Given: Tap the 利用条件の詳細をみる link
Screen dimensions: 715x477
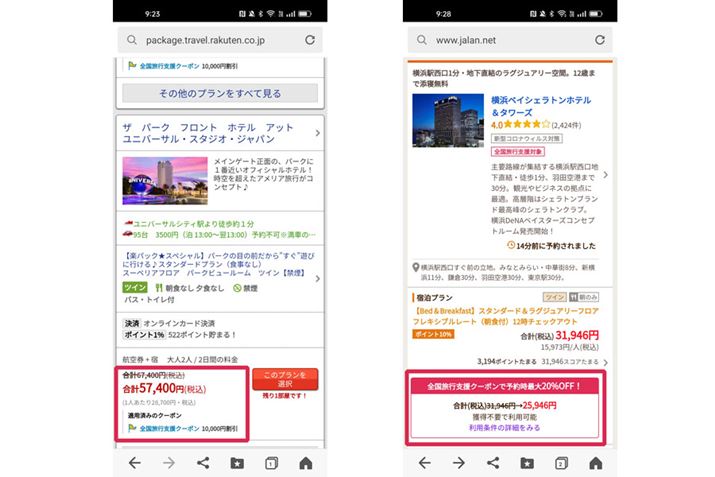Looking at the screenshot, I should point(505,428).
